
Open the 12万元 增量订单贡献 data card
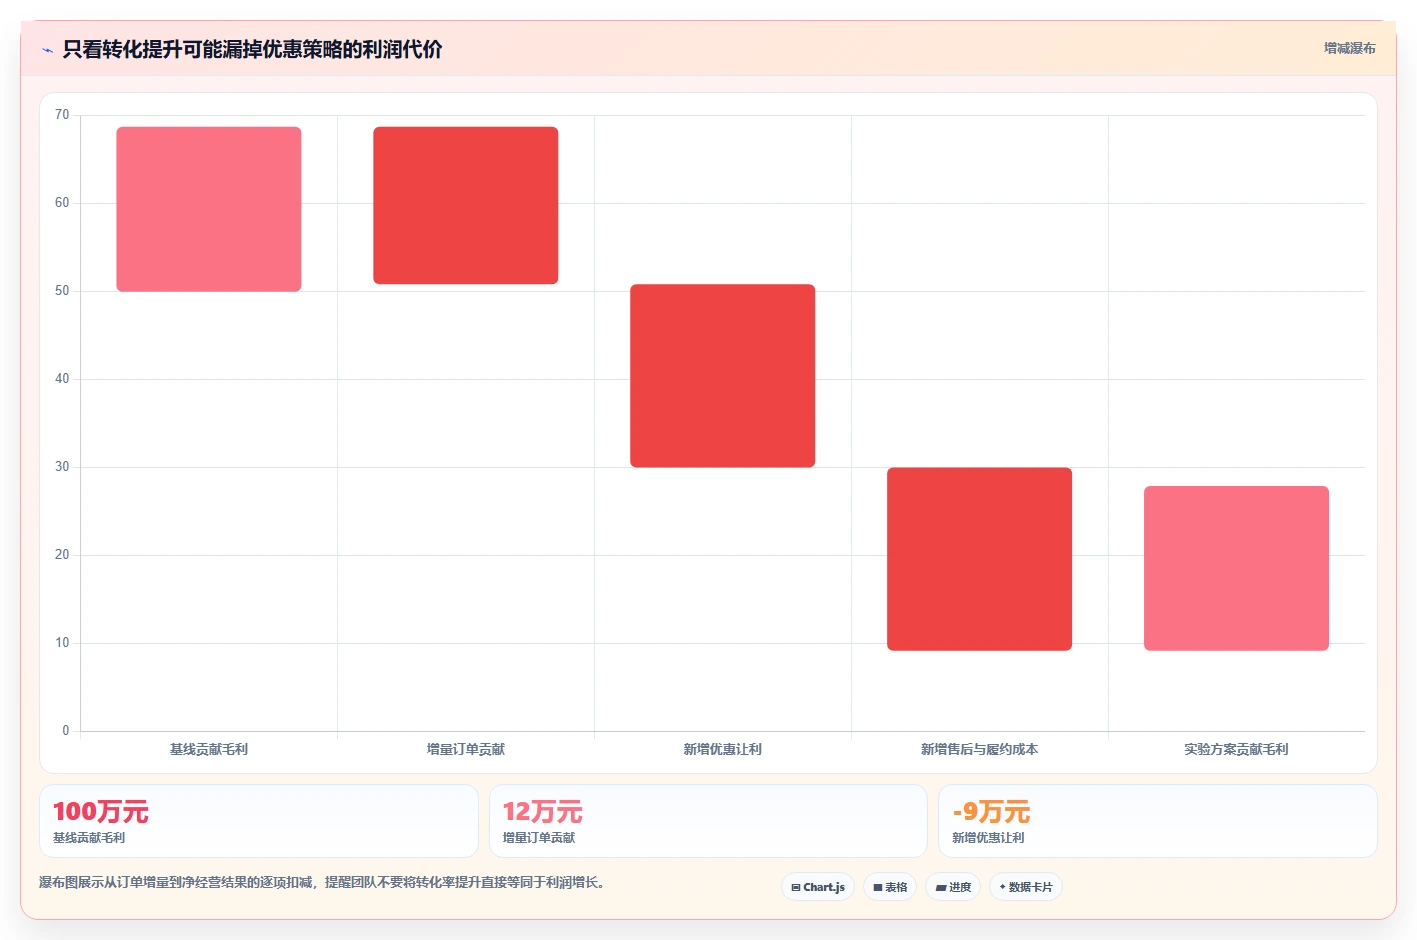tap(708, 821)
